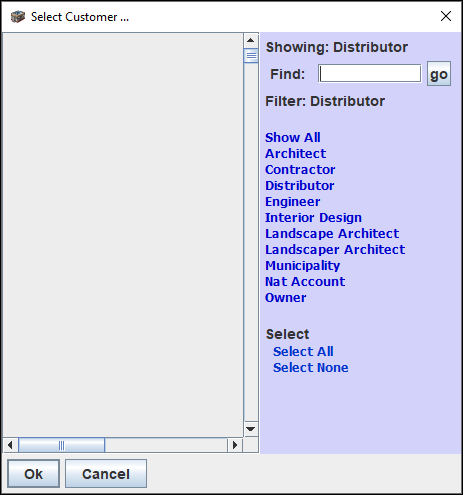The height and width of the screenshot is (495, 463).
Task: Select the Distributor filter link
Action: [x=300, y=185]
